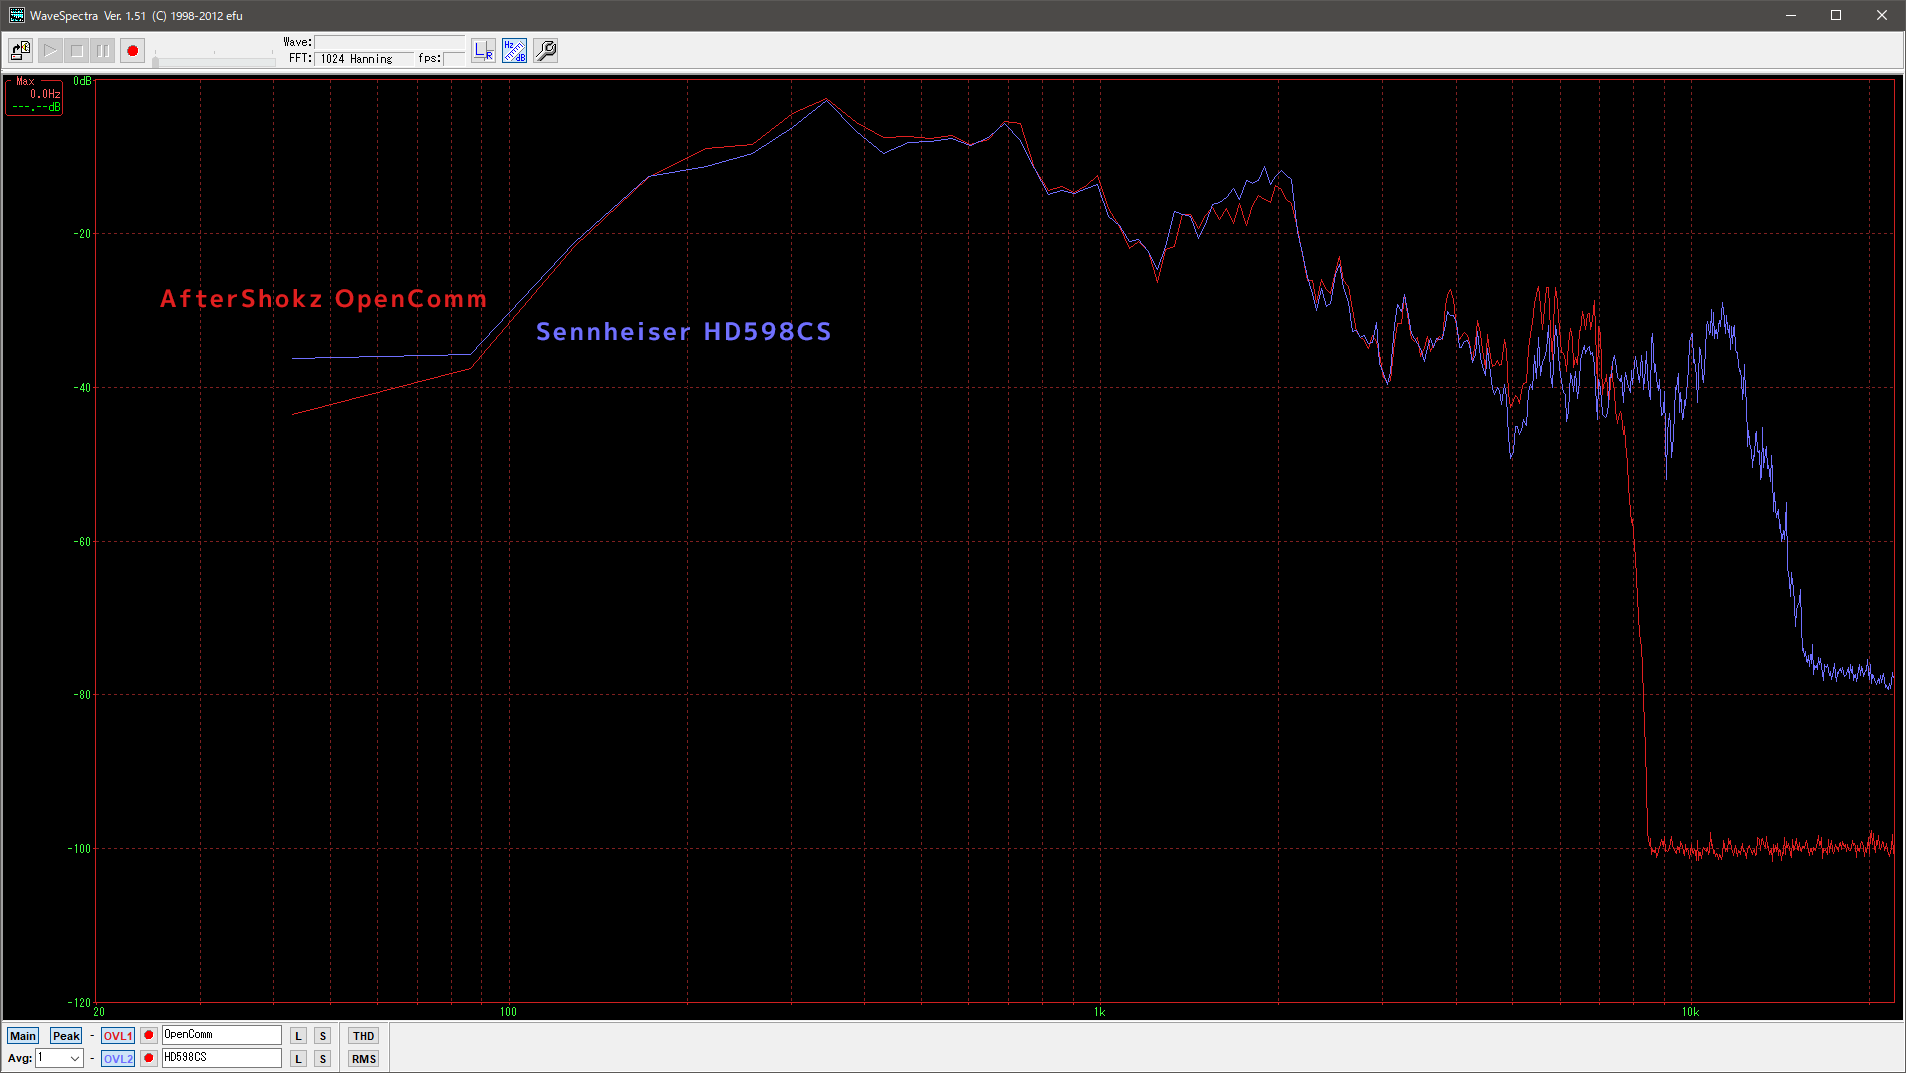Screen dimensions: 1906x1073
Task: Click the playback position slider
Action: click(214, 61)
